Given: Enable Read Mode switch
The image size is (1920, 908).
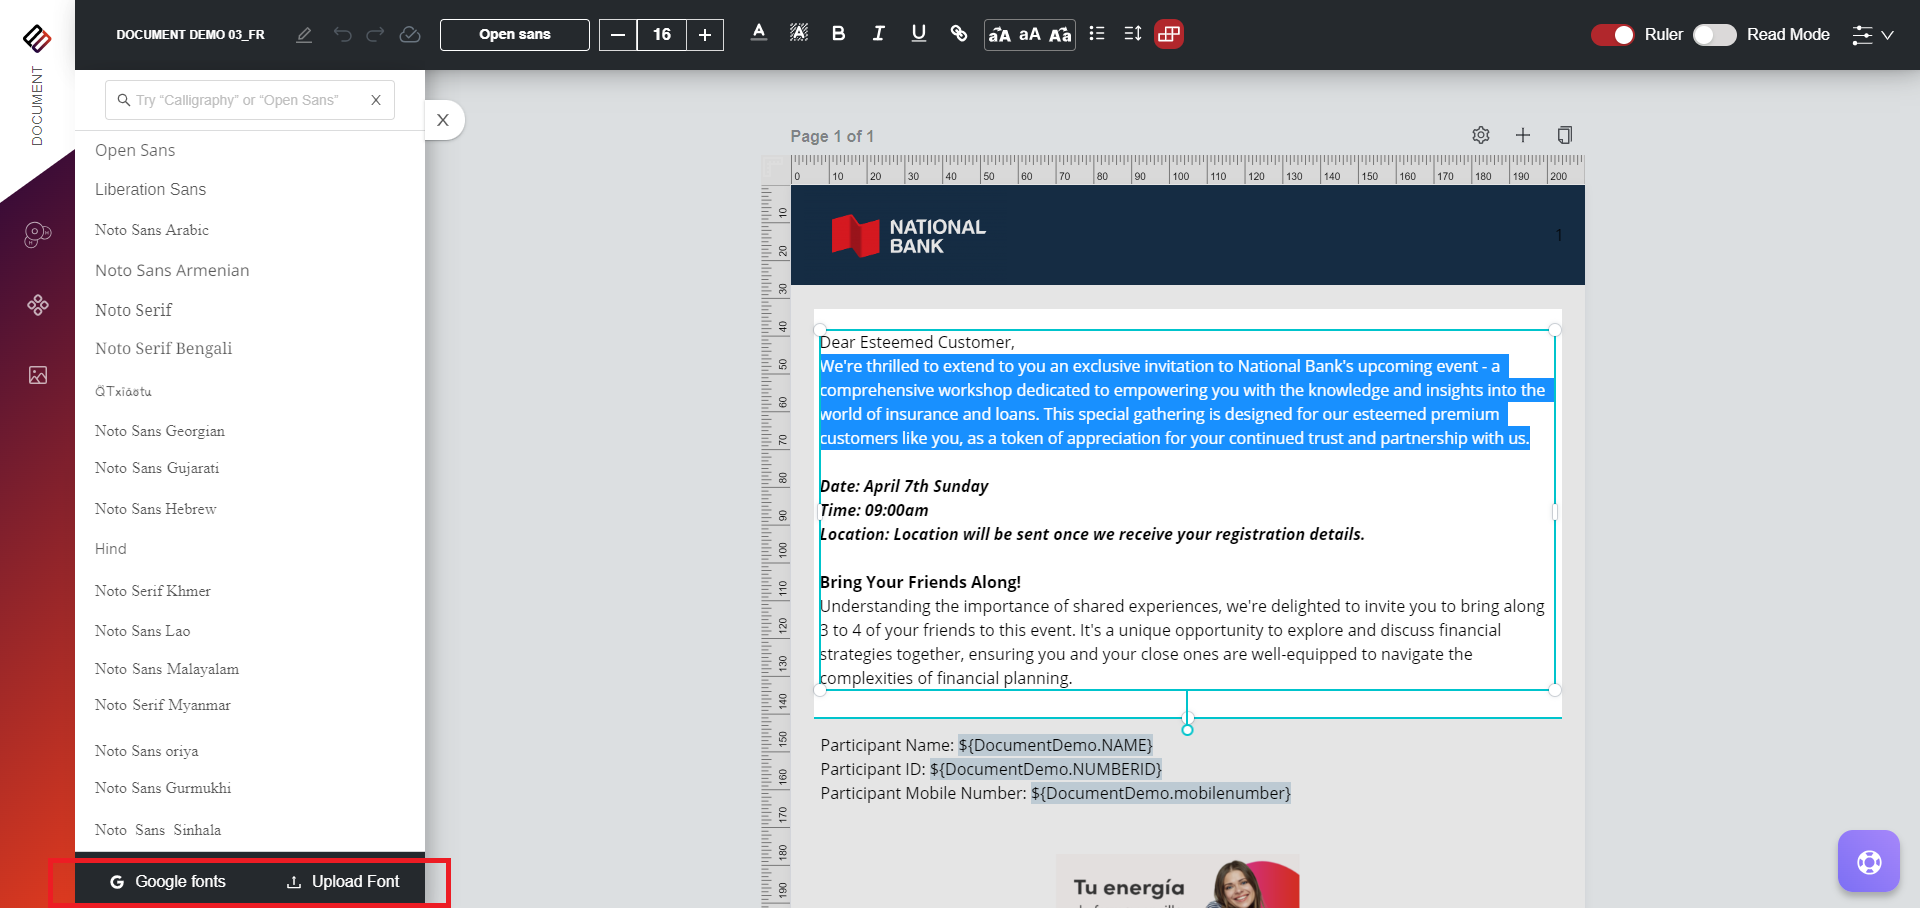Looking at the screenshot, I should pyautogui.click(x=1714, y=35).
